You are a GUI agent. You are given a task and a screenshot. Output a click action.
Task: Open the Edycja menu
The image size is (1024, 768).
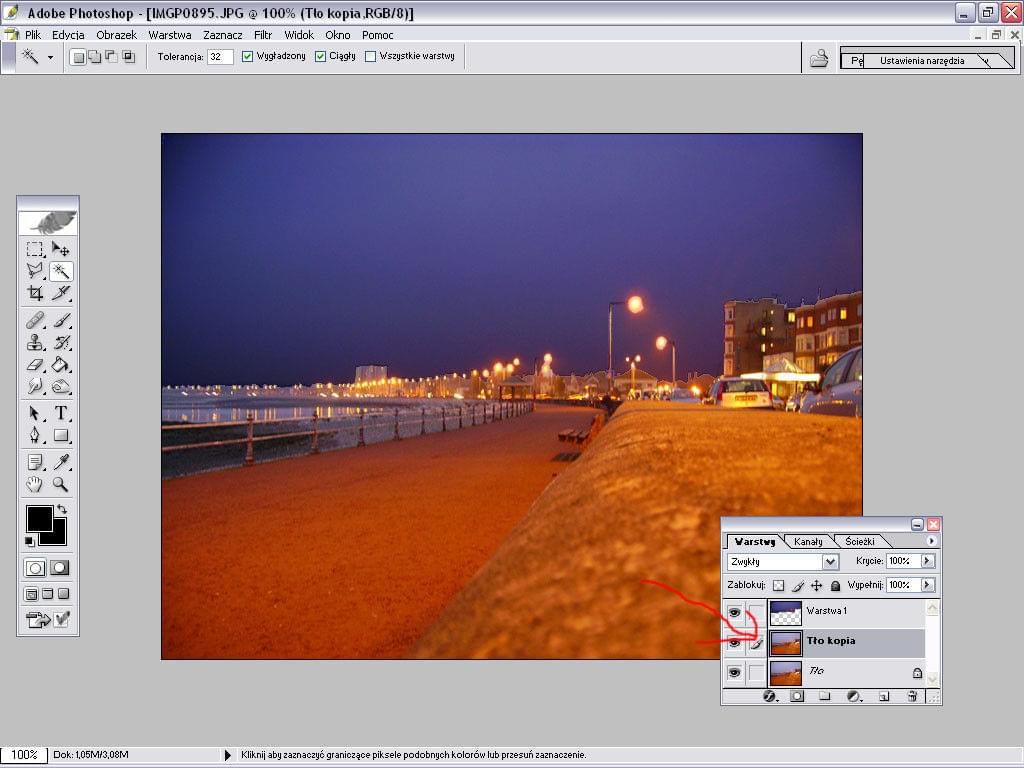pyautogui.click(x=68, y=35)
